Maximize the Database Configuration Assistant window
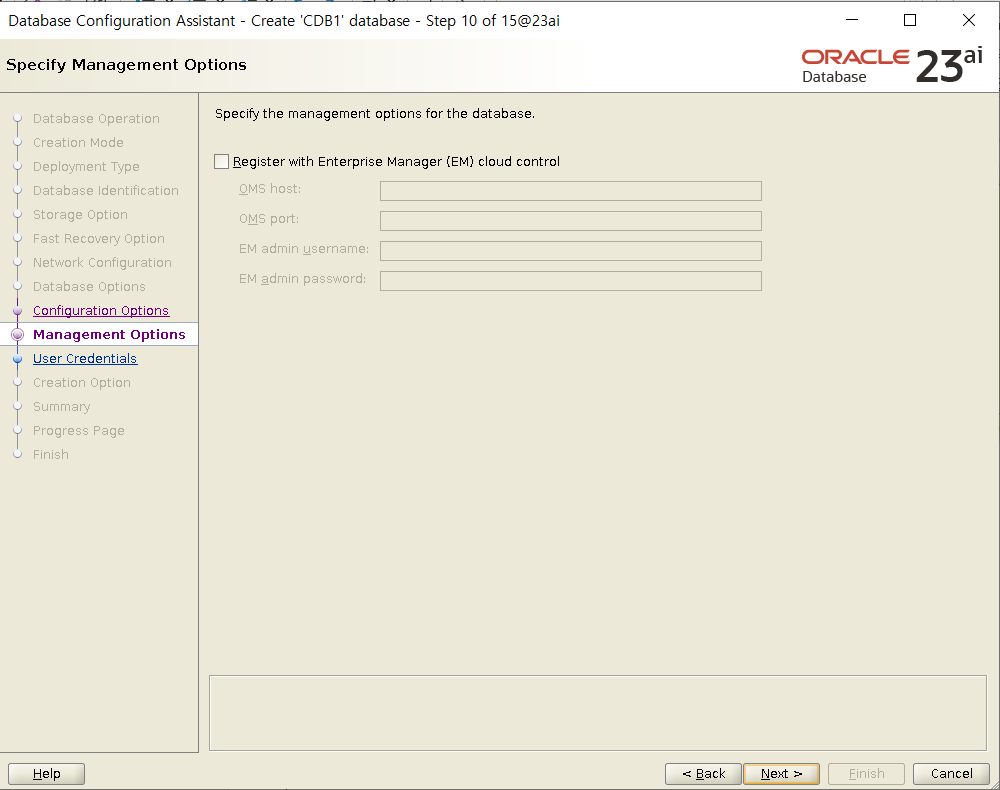The image size is (1000, 790). click(x=910, y=20)
